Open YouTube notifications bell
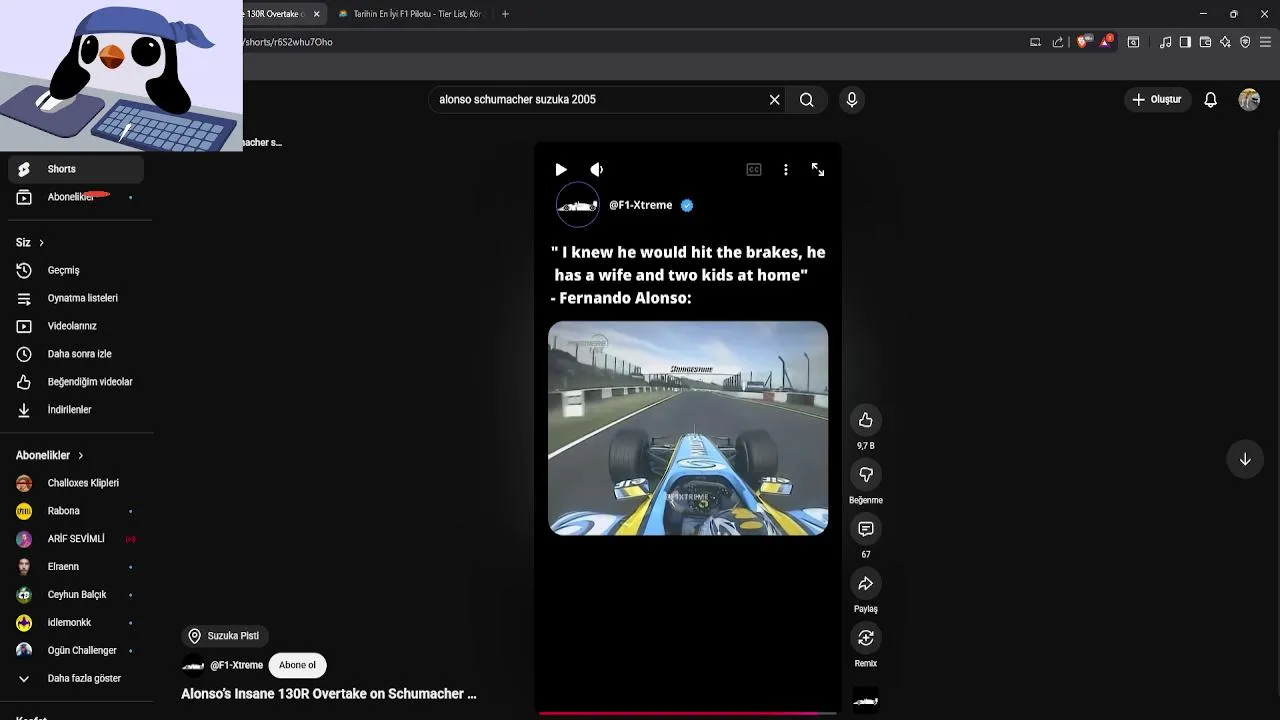1280x720 pixels. click(x=1211, y=100)
